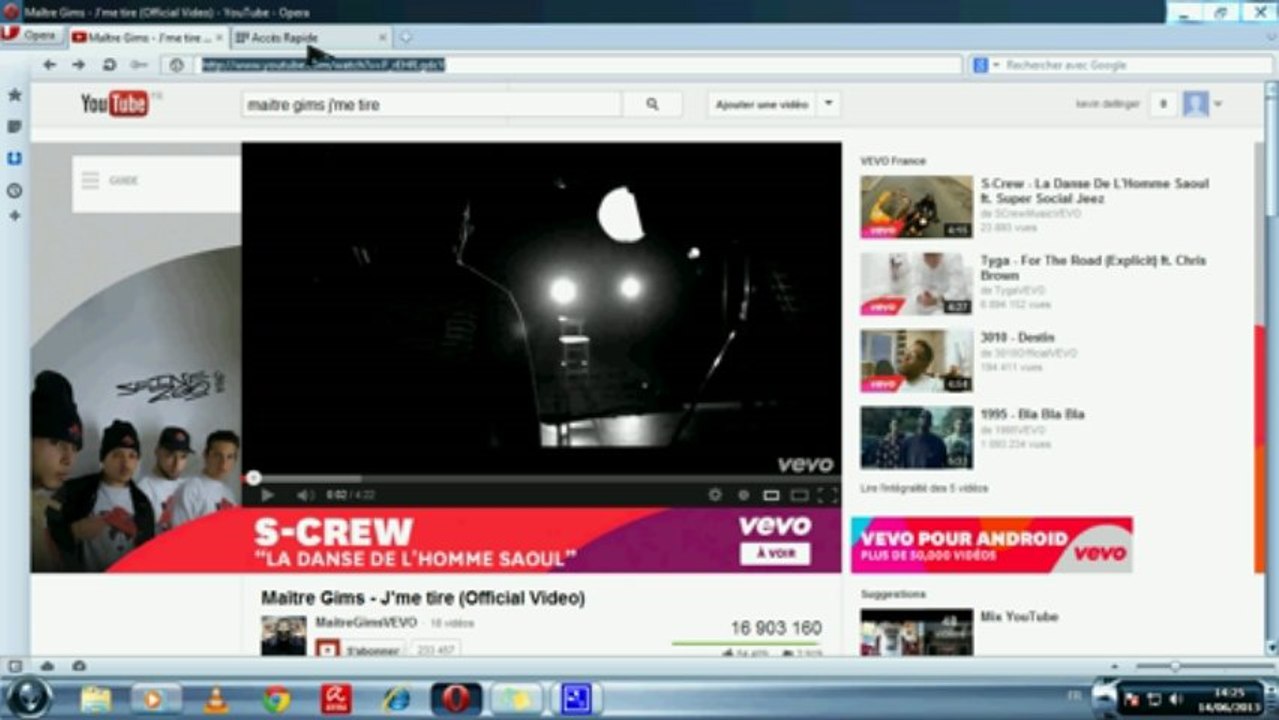Image resolution: width=1279 pixels, height=720 pixels.
Task: Open the Notes panel in Opera sidebar
Action: coord(15,127)
